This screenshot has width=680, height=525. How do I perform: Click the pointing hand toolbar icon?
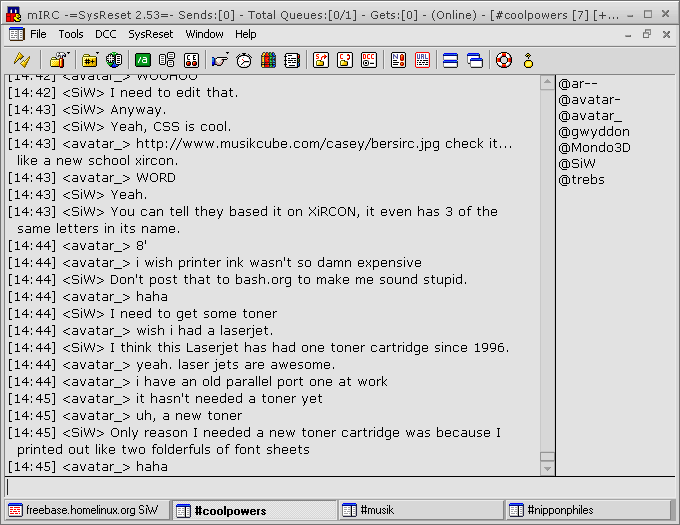[x=219, y=60]
